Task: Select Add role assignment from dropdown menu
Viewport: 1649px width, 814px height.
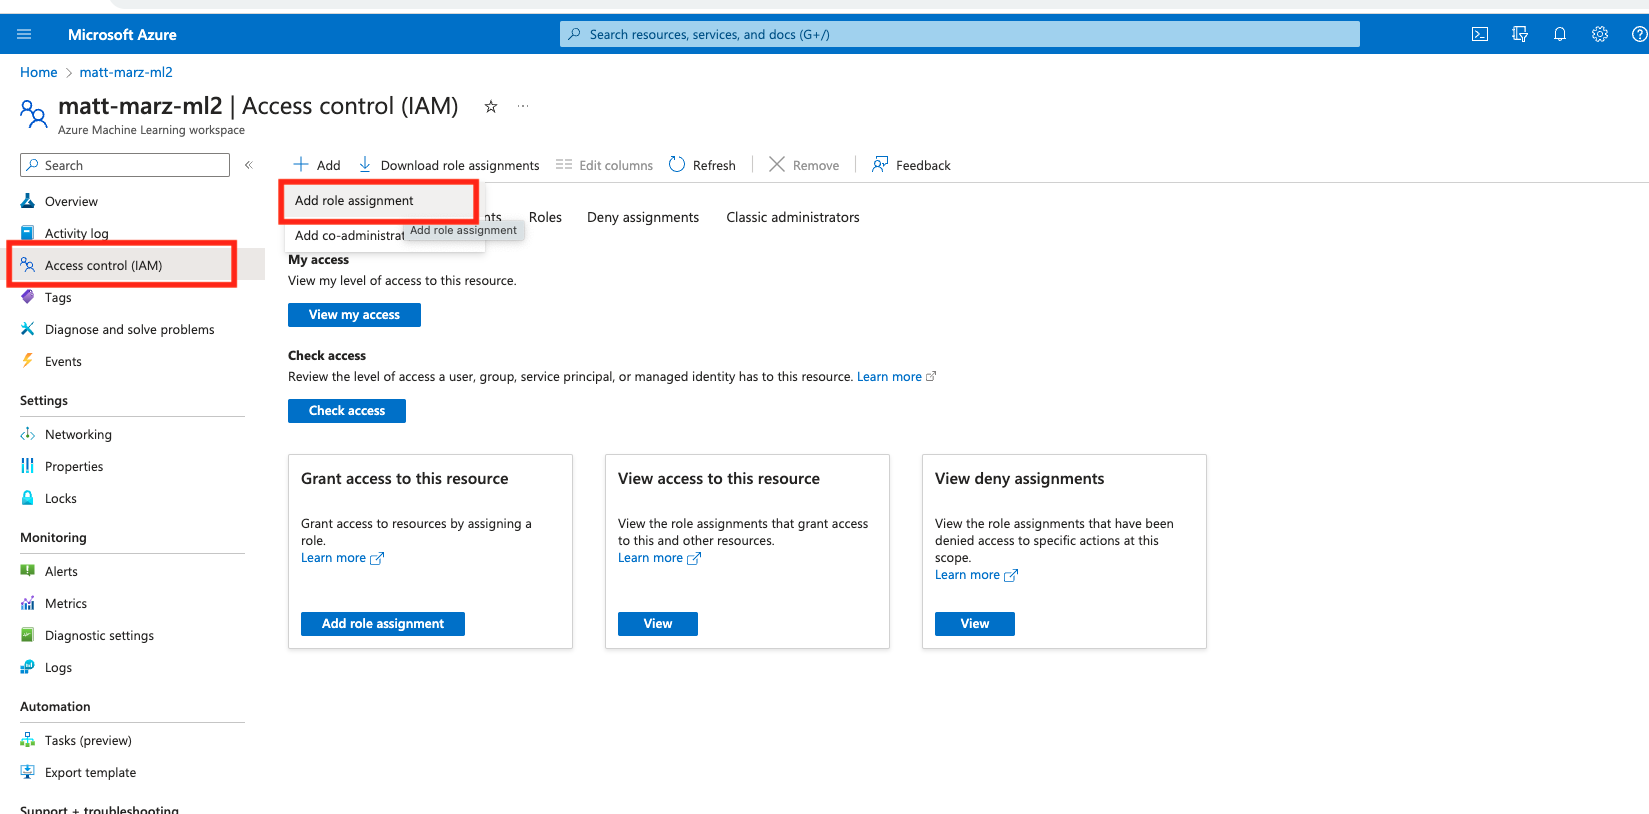Action: (x=354, y=201)
